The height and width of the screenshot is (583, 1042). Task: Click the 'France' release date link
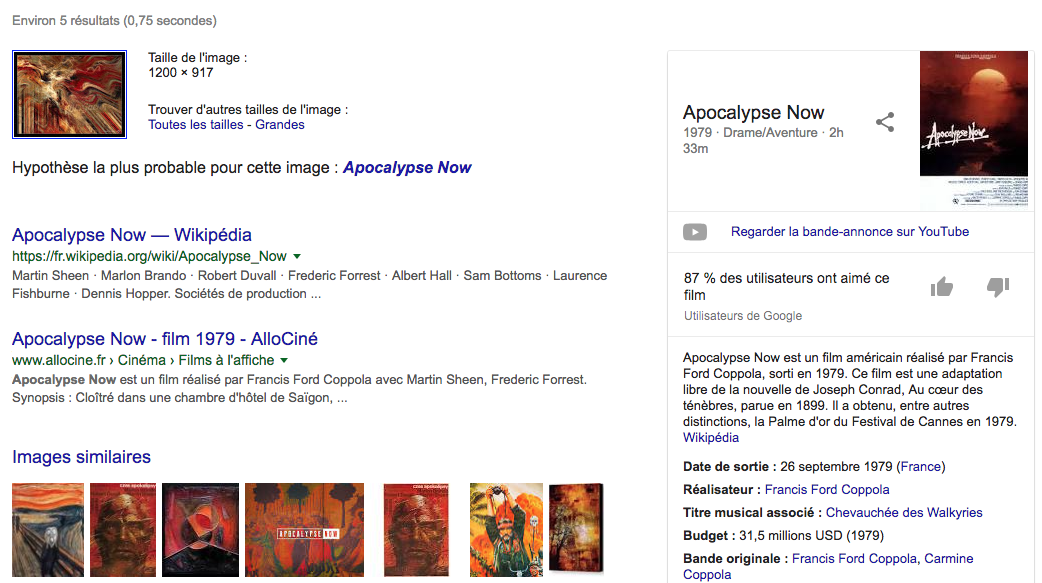(x=920, y=467)
